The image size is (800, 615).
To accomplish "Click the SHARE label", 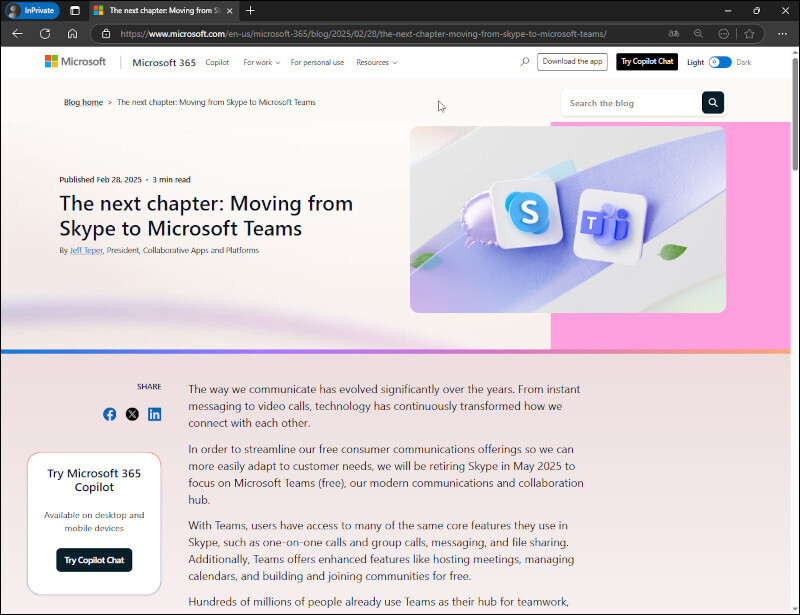I will point(149,386).
